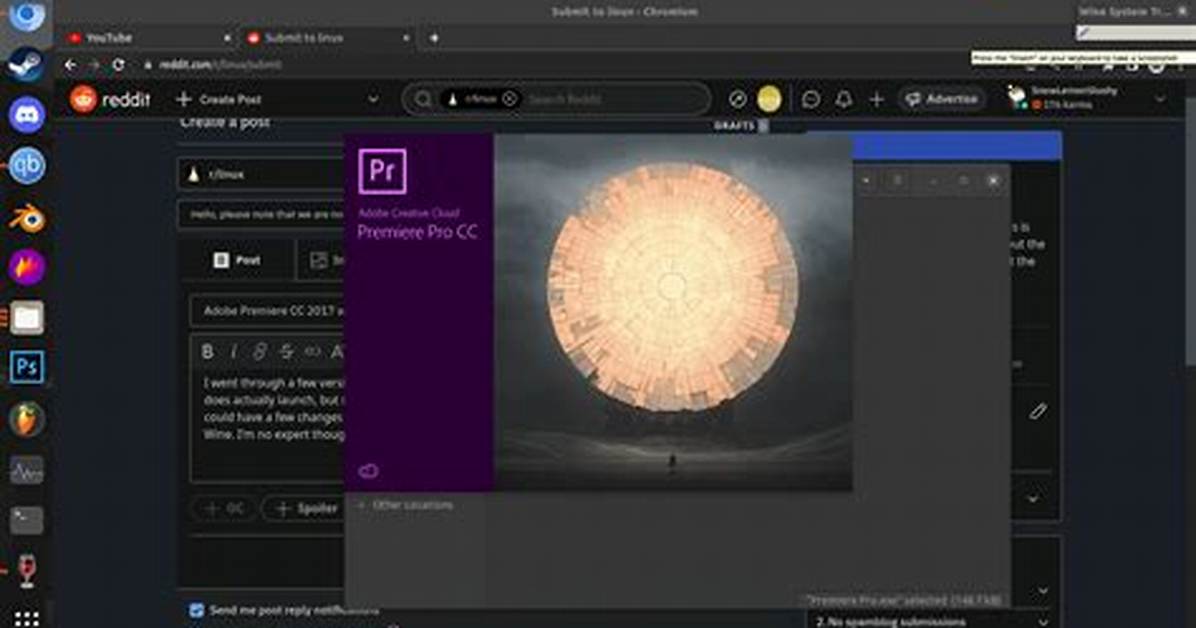
Task: Go back in the Chromium browser
Action: (x=70, y=65)
